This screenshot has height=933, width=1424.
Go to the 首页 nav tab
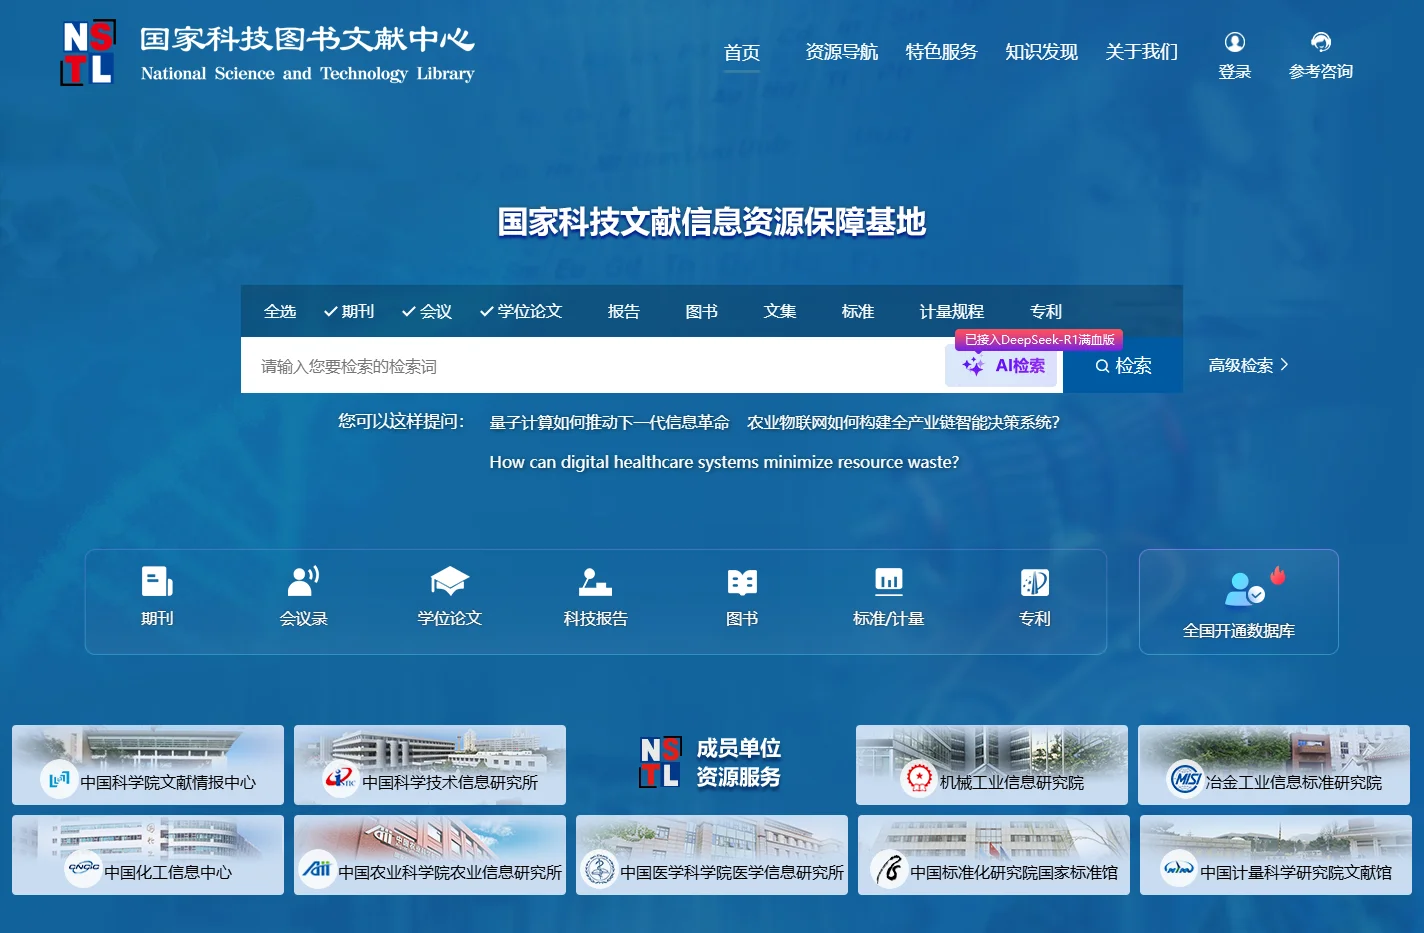pos(742,52)
